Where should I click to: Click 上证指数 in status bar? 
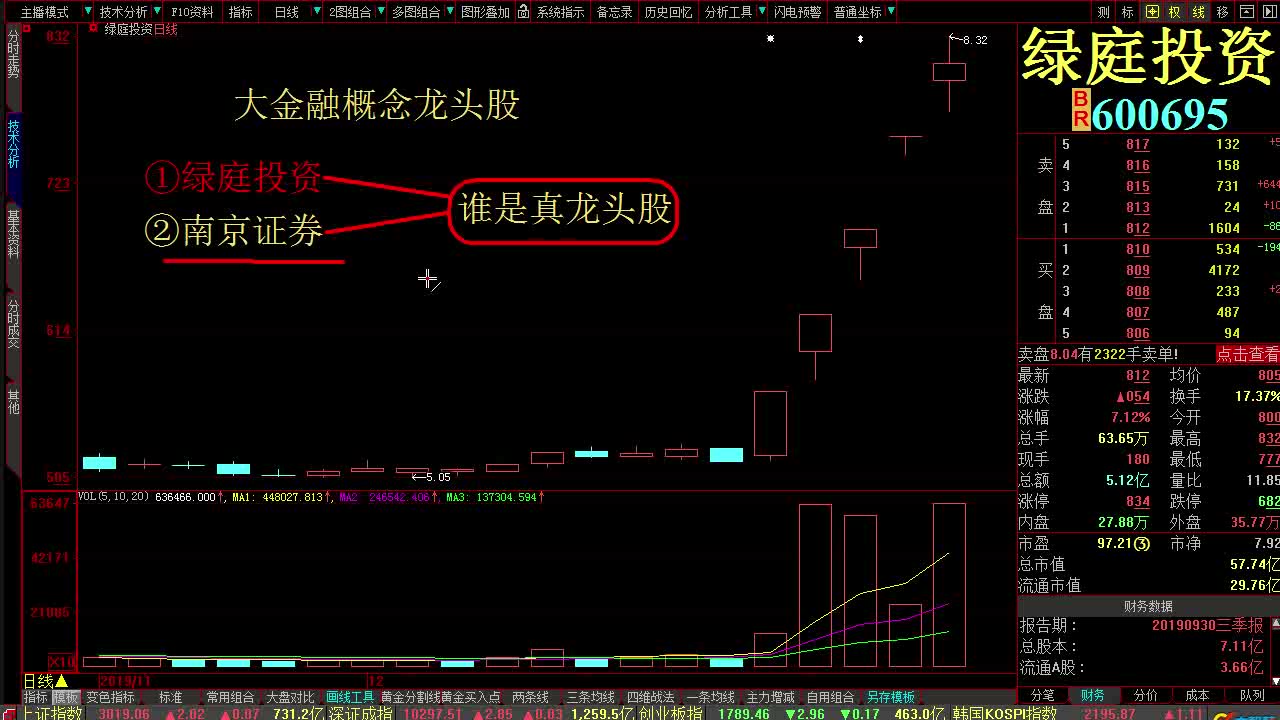coord(52,713)
